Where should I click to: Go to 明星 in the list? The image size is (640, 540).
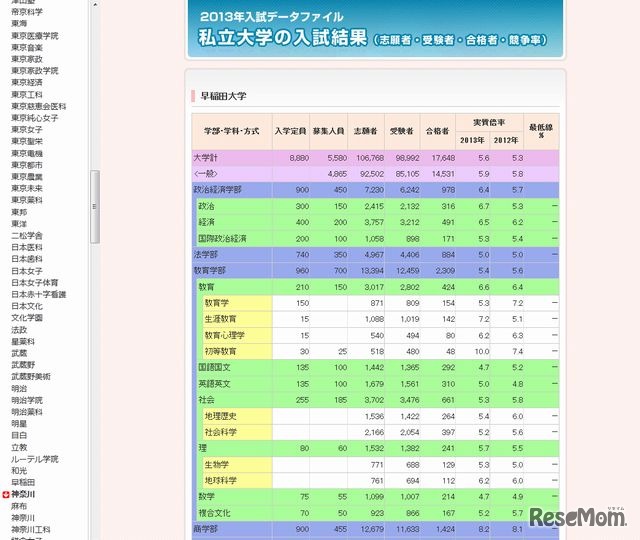click(x=19, y=424)
